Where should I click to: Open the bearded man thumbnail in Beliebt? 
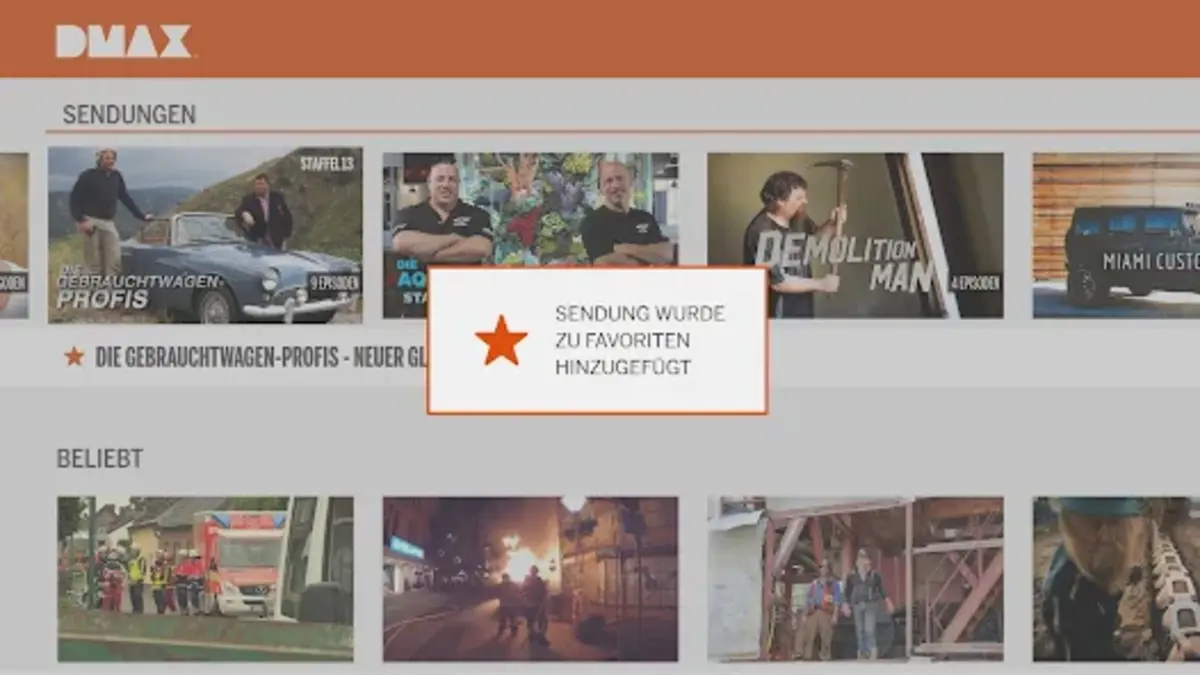(1116, 579)
